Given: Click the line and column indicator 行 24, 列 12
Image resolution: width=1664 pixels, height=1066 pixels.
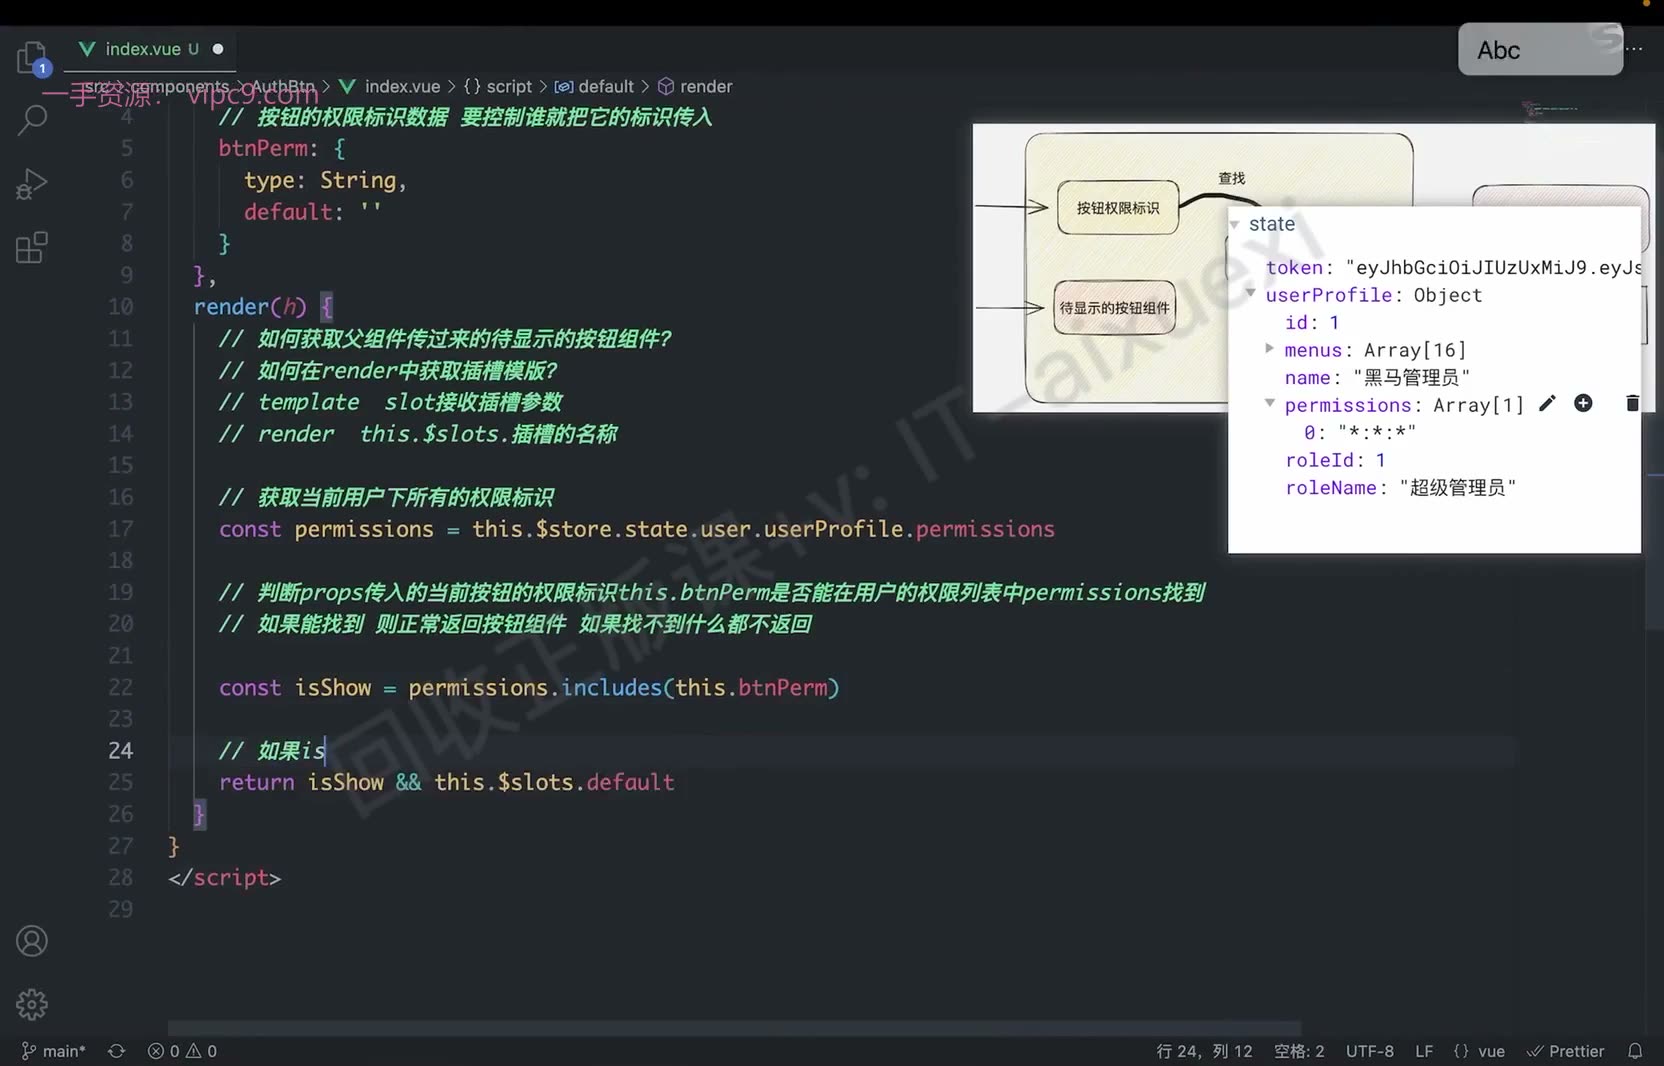Looking at the screenshot, I should (1204, 1051).
